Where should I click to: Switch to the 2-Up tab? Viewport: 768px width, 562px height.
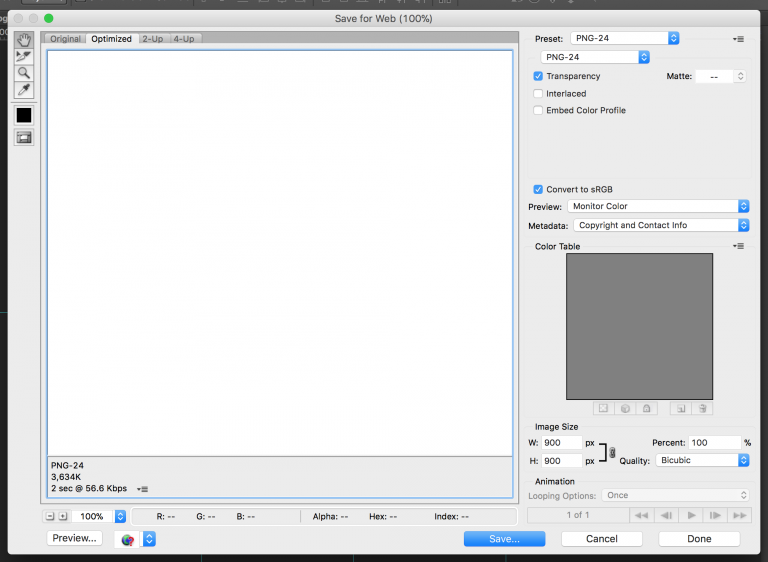(x=153, y=39)
